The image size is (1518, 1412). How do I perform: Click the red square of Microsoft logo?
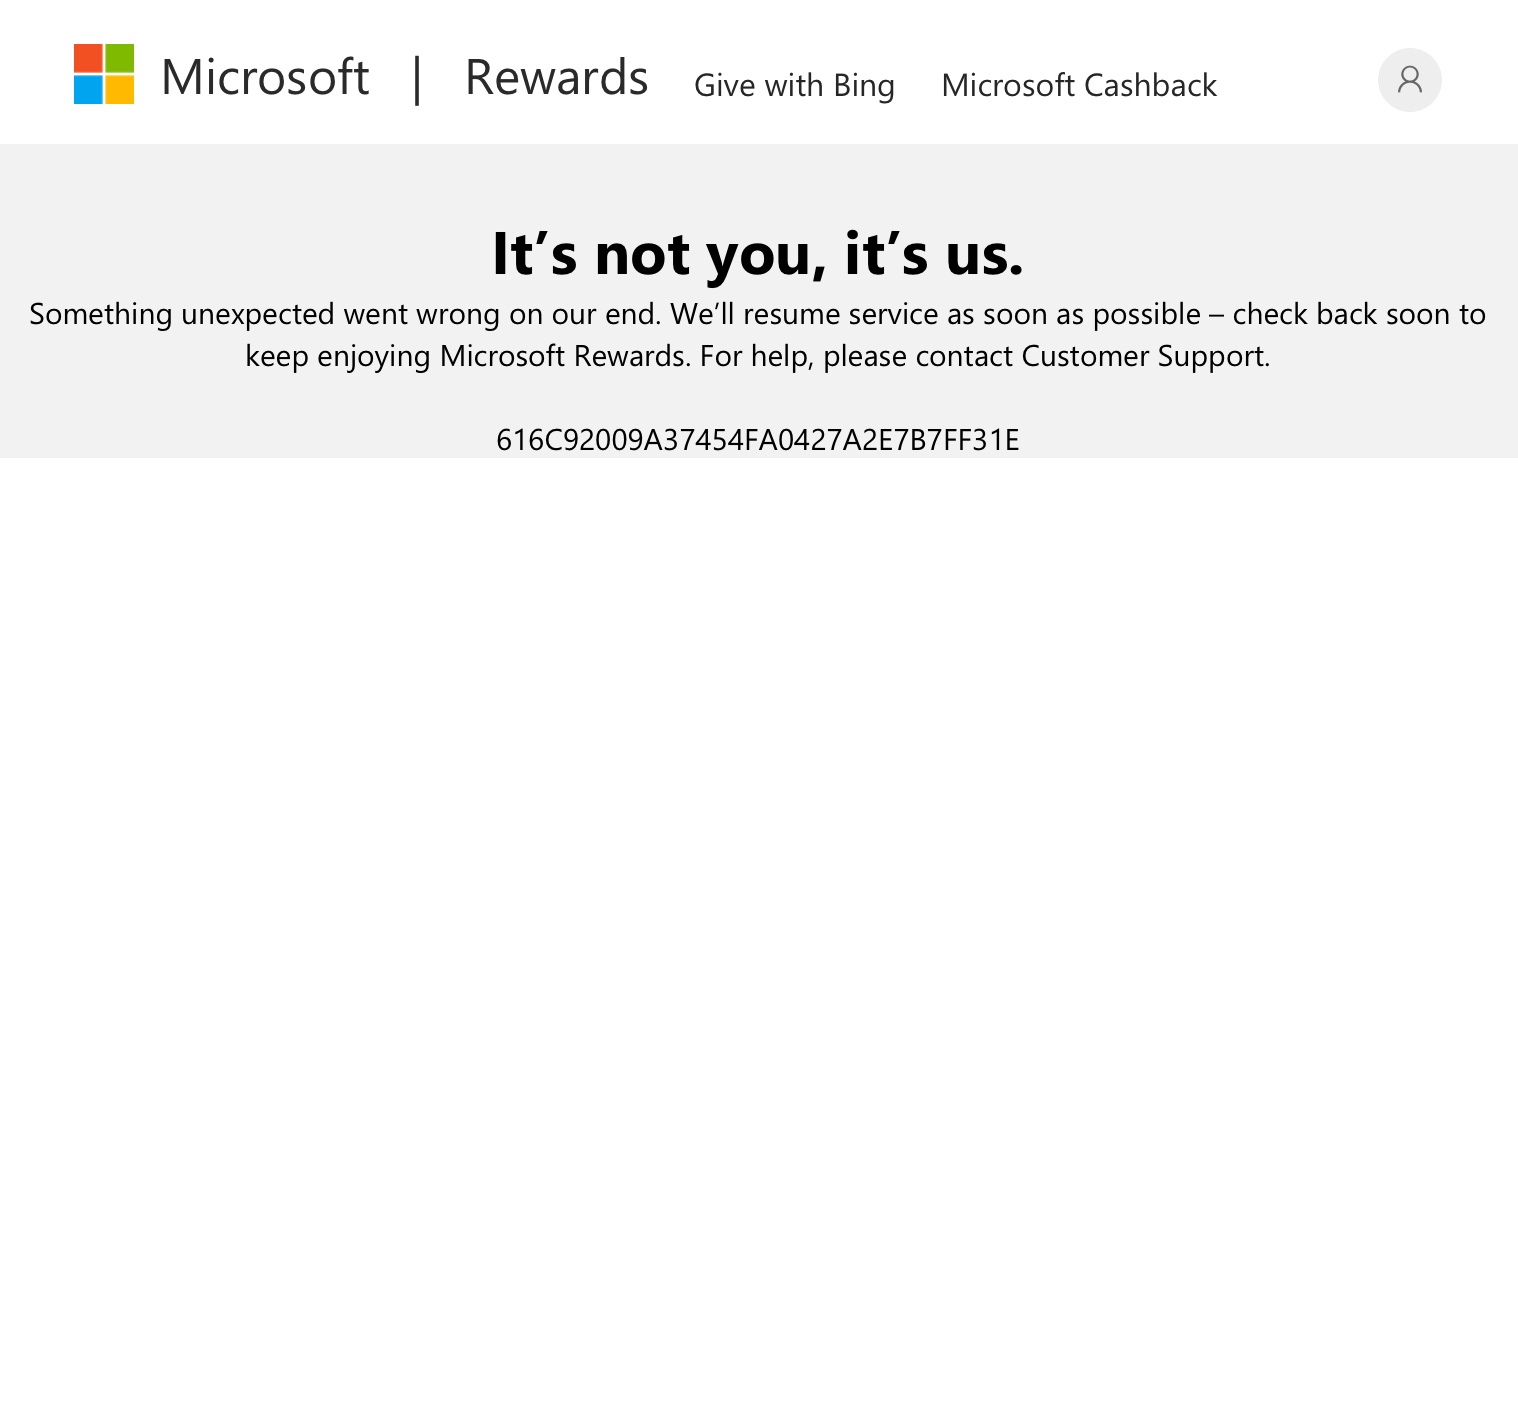(88, 58)
